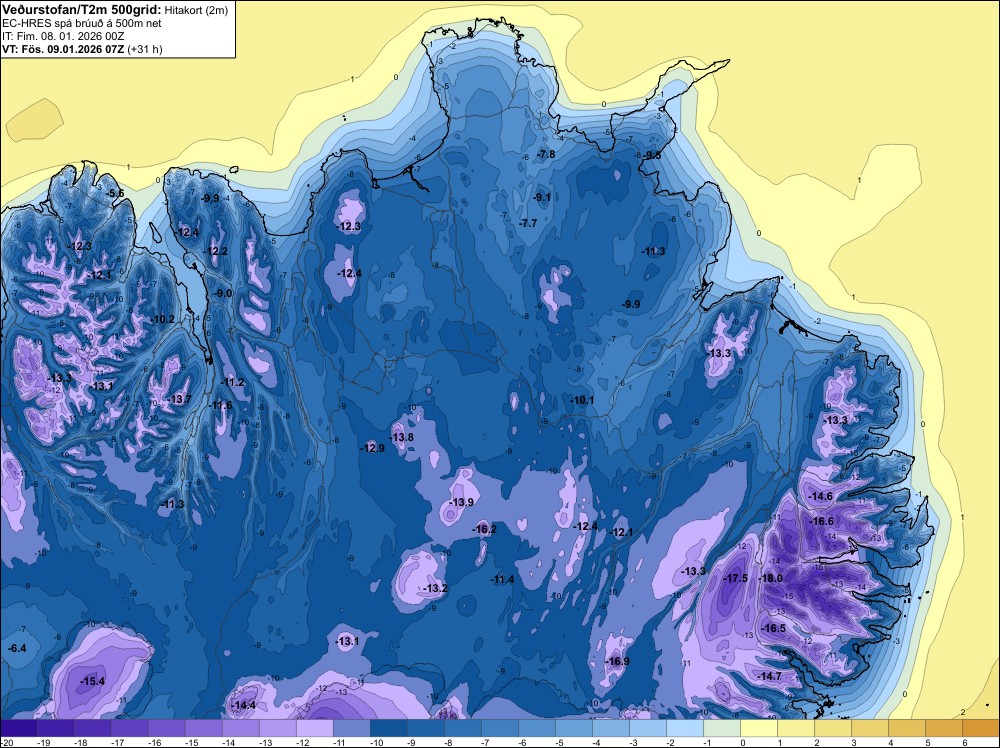Click the -13.7 temperature value on map
Image resolution: width=1000 pixels, height=748 pixels.
coord(179,399)
